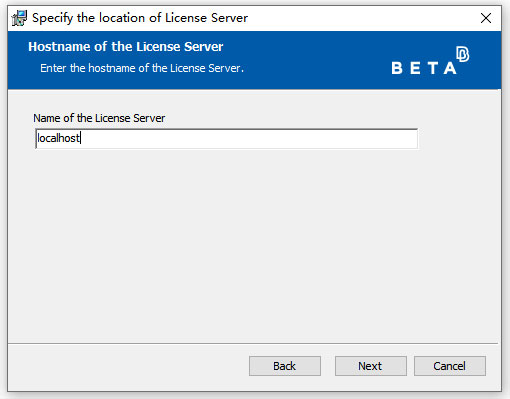Image resolution: width=510 pixels, height=399 pixels.
Task: Click the separator line above the buttons
Action: (253, 343)
